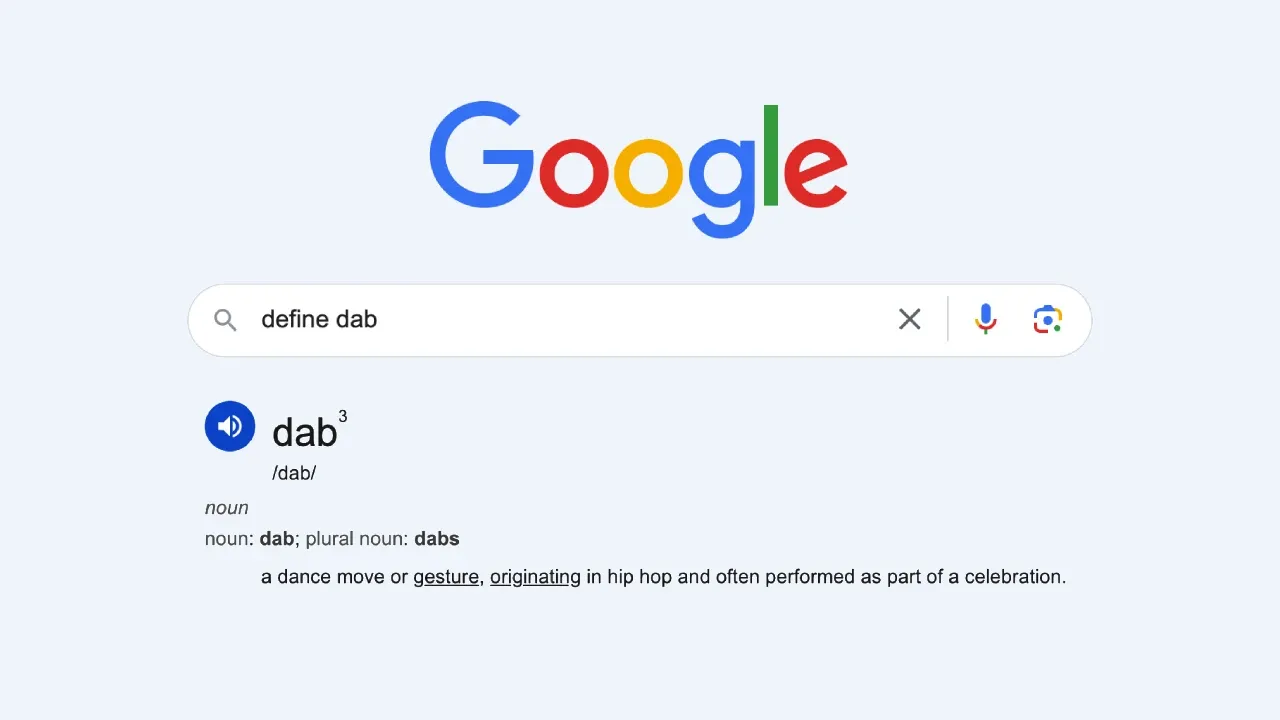Viewport: 1280px width, 720px height.
Task: Click the bold word dabs
Action: point(437,538)
